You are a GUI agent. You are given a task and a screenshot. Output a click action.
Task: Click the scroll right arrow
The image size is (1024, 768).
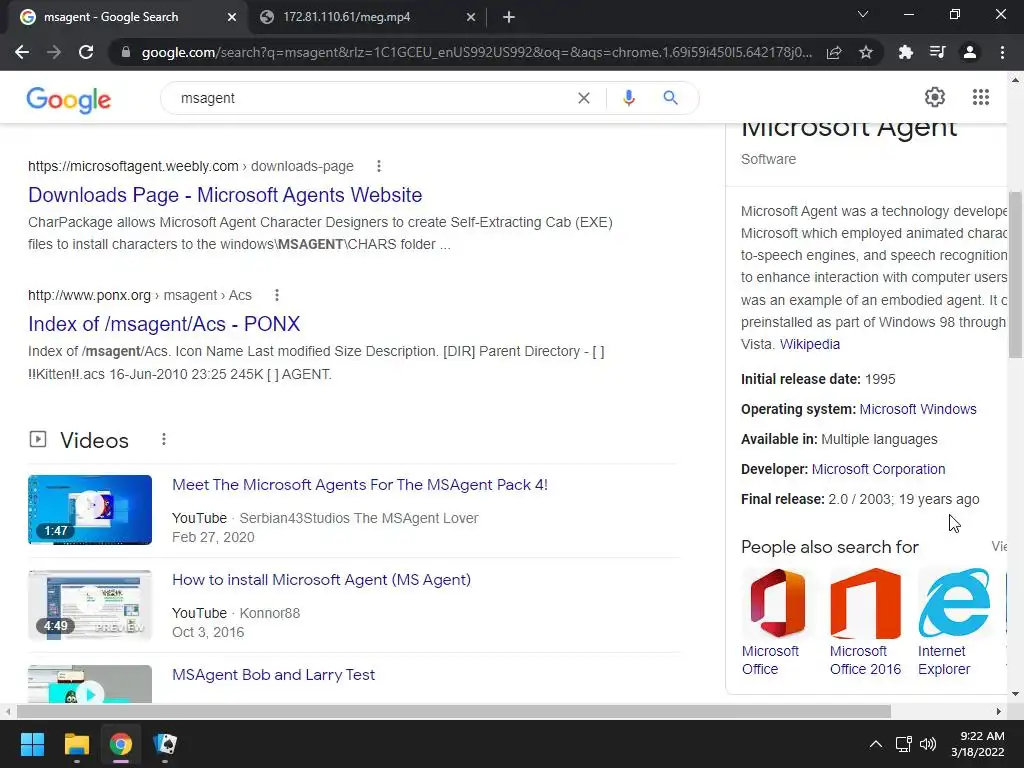(999, 711)
